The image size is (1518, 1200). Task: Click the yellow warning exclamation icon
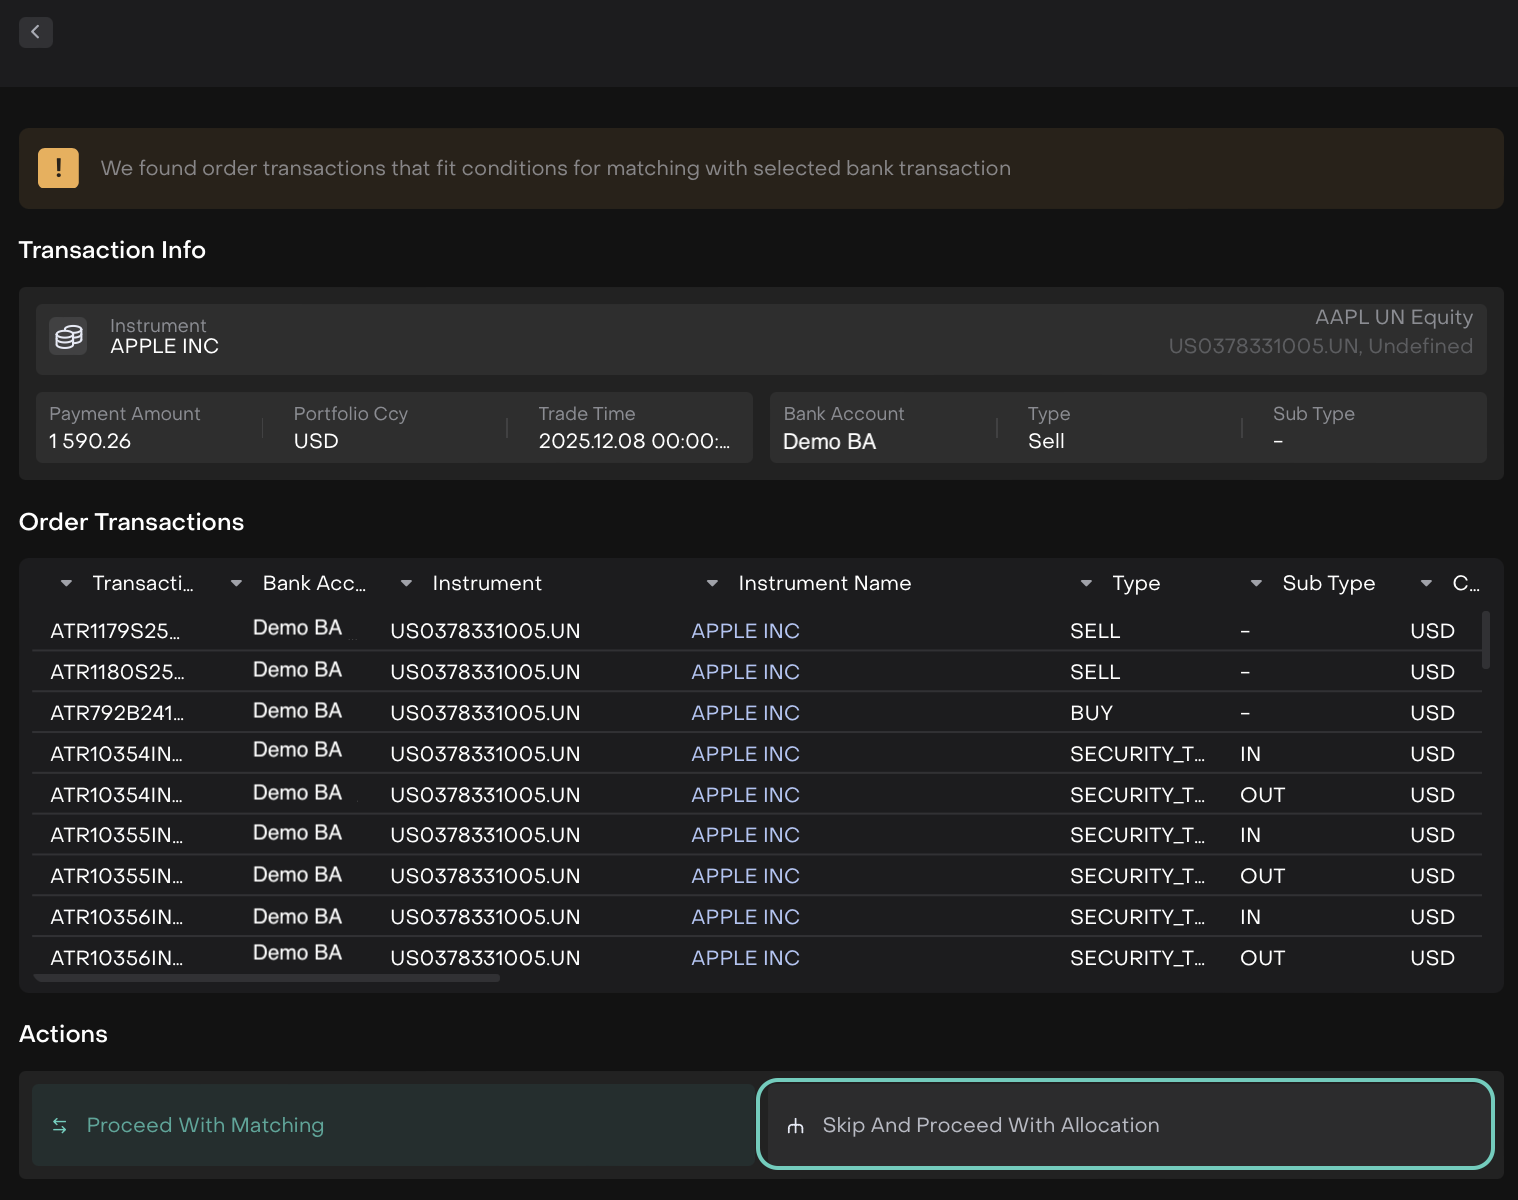pos(58,168)
